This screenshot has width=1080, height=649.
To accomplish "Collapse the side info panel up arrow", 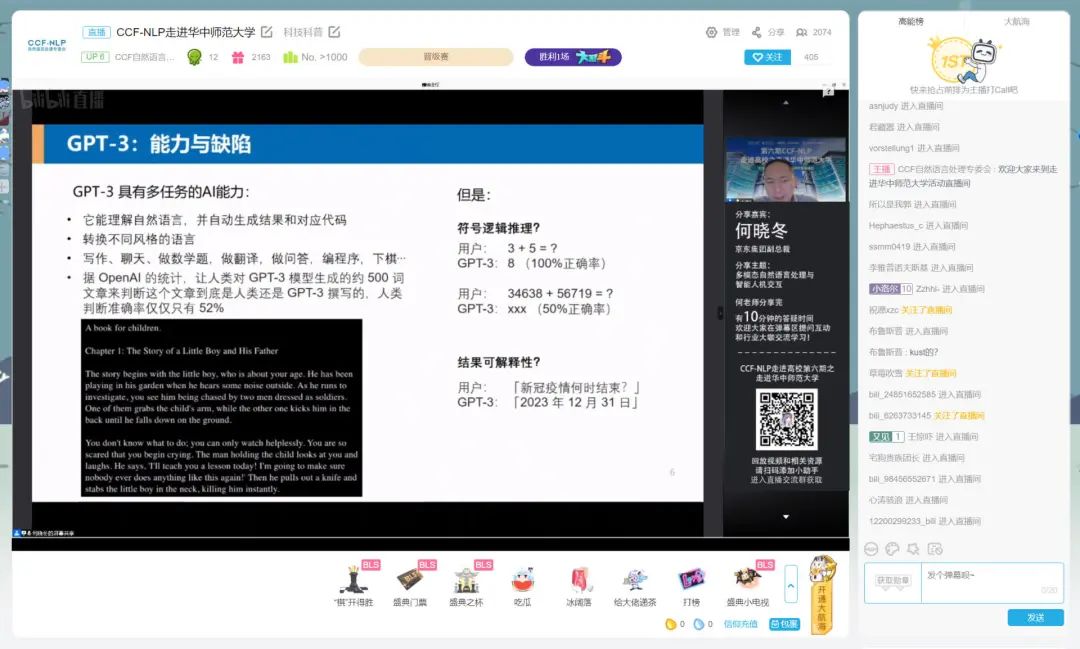I will [786, 103].
